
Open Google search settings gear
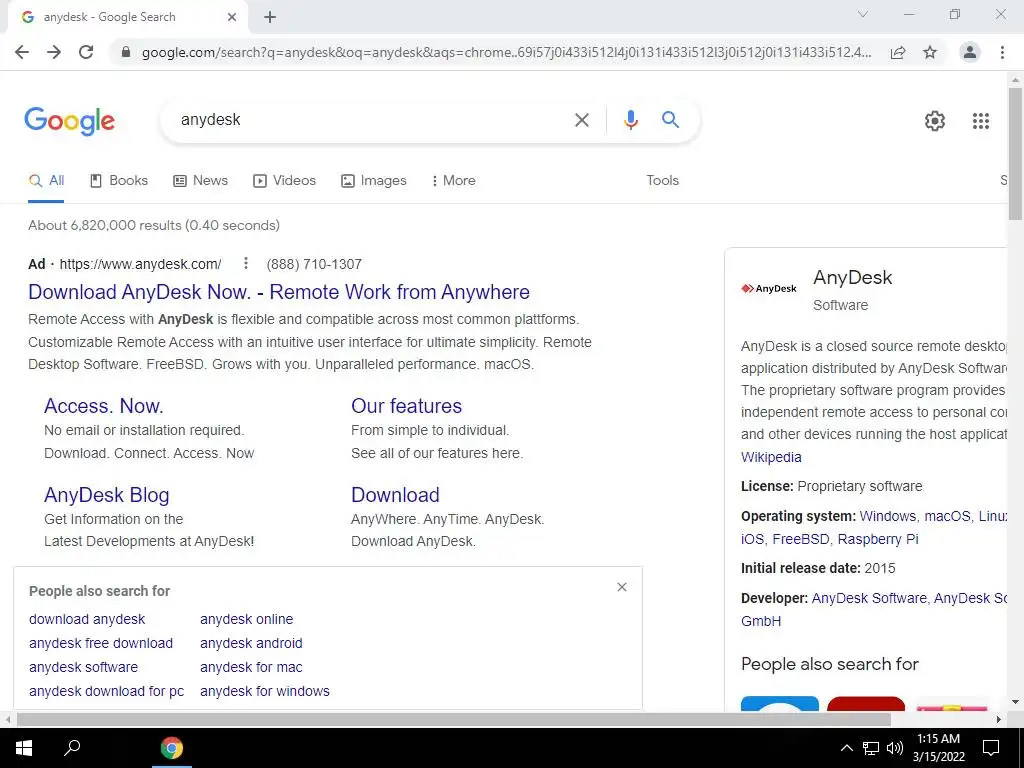coord(935,121)
